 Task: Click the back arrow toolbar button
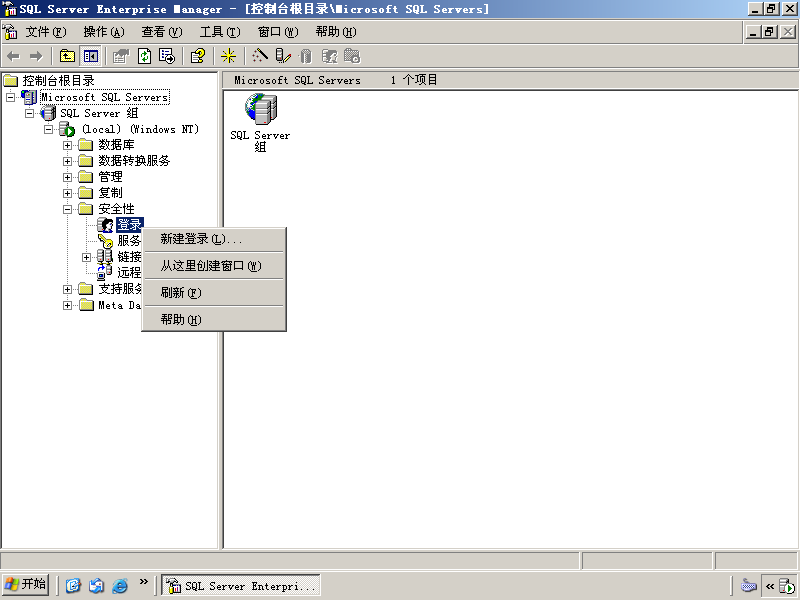pyautogui.click(x=13, y=56)
